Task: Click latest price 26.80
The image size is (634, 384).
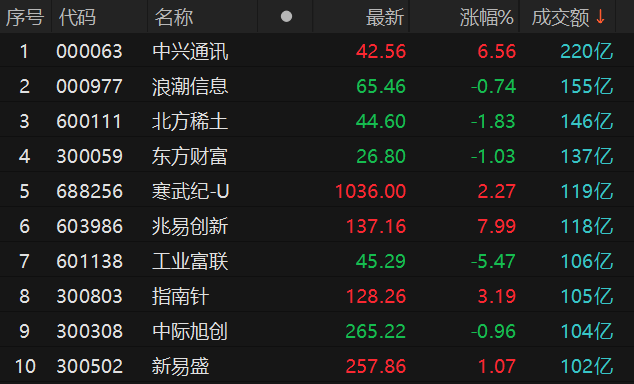Action: (381, 156)
